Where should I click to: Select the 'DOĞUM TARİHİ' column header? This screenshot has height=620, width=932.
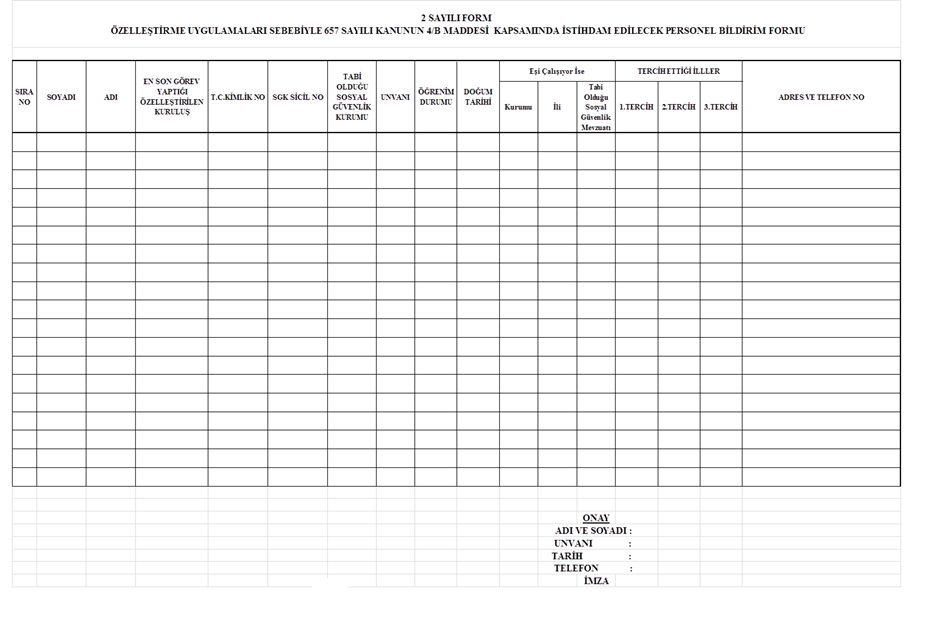pyautogui.click(x=478, y=97)
